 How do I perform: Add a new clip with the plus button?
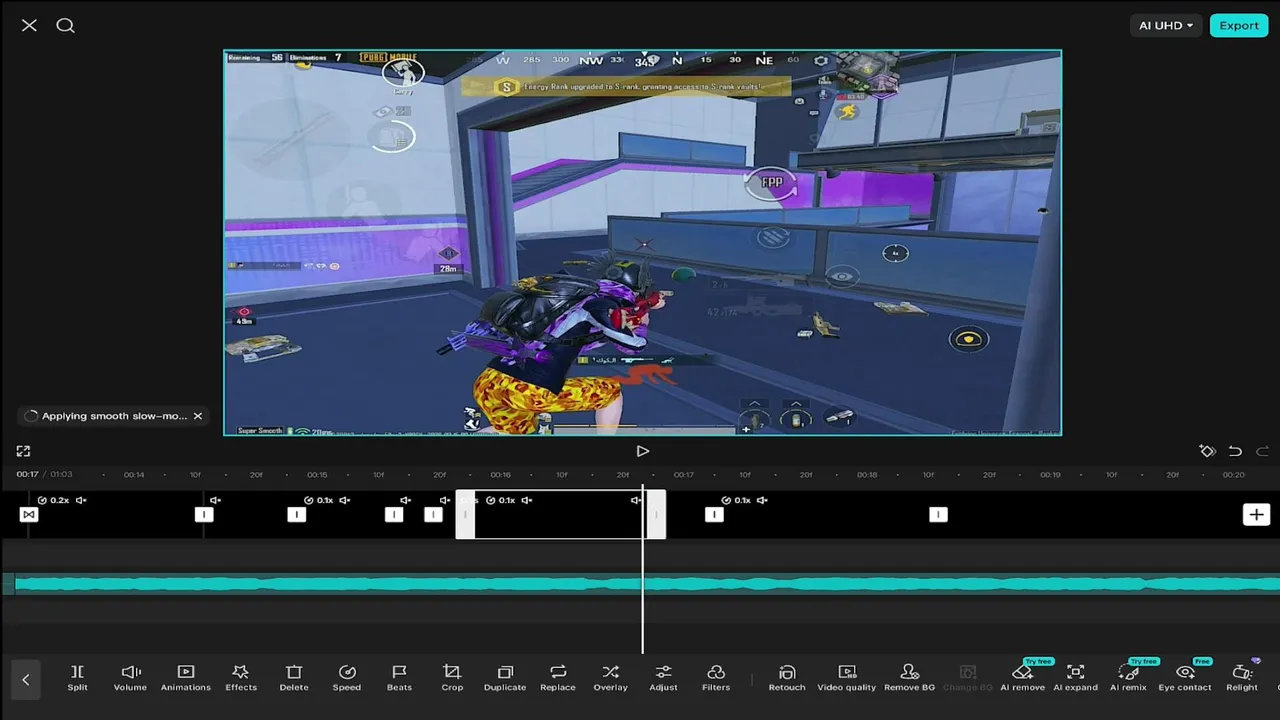[1256, 514]
